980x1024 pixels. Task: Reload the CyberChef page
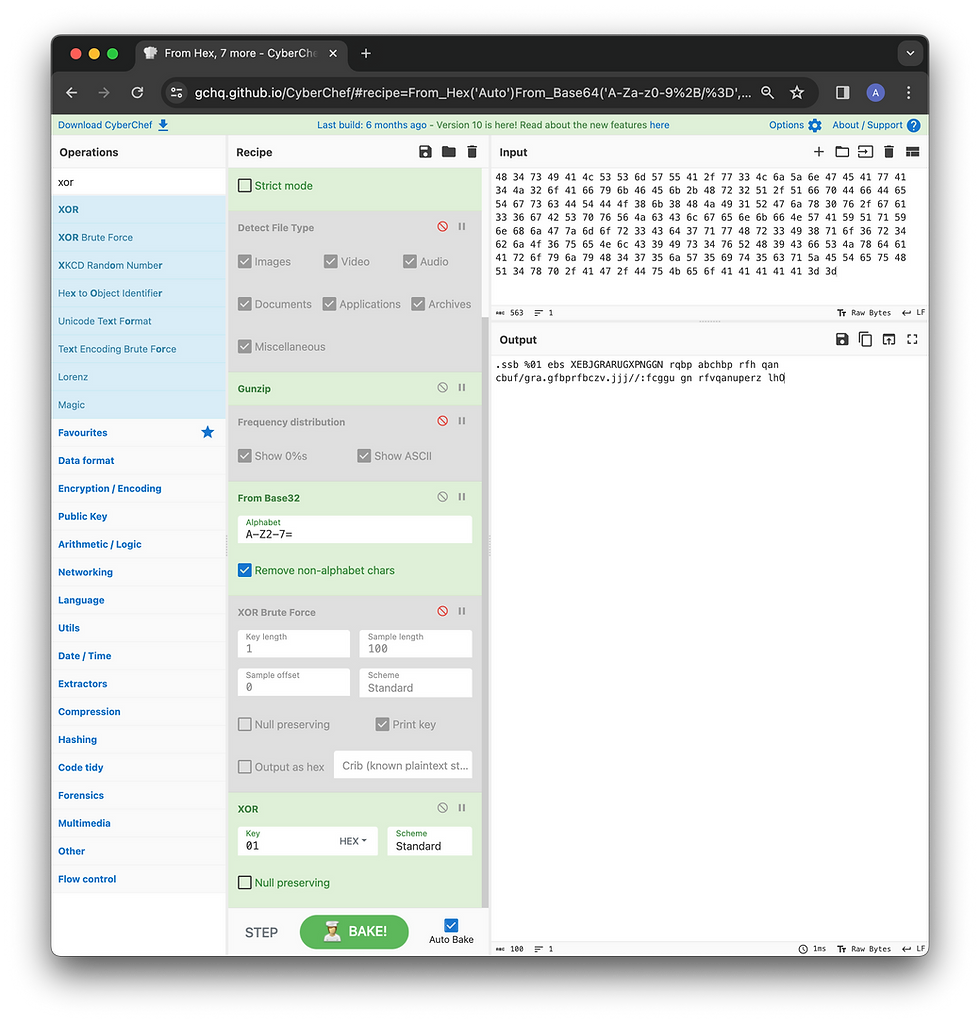coord(137,93)
